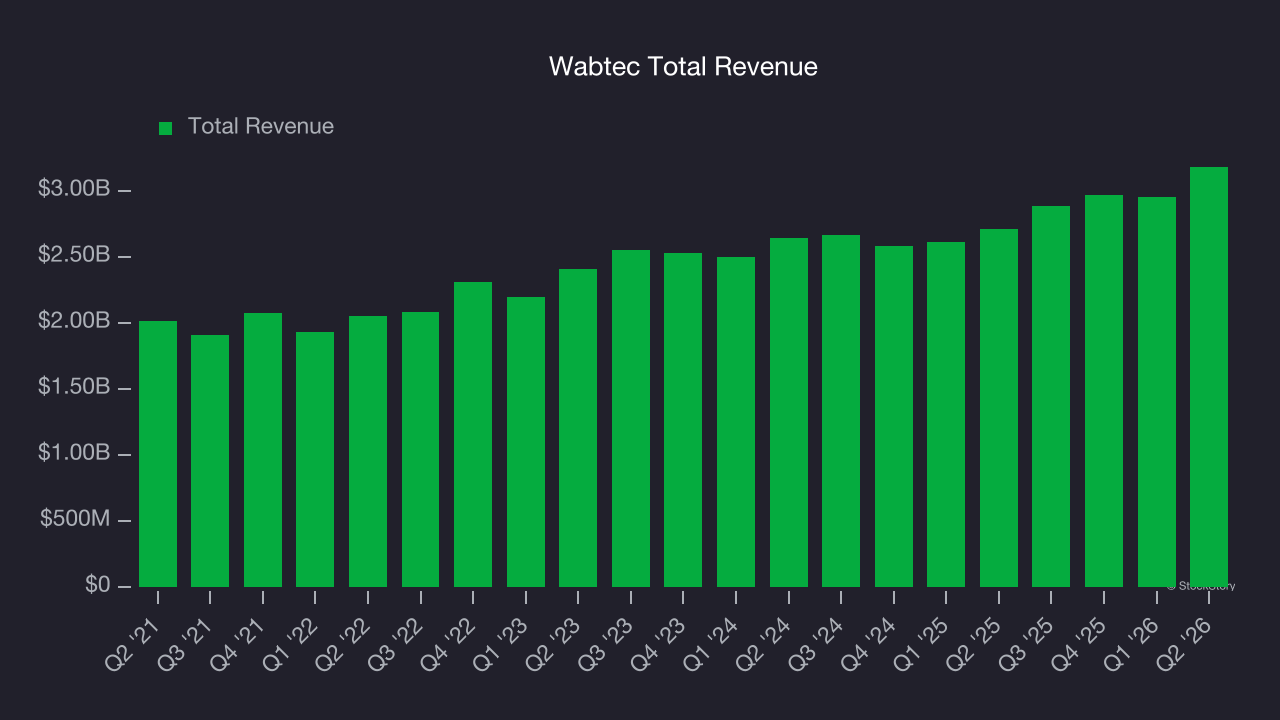The image size is (1280, 720).
Task: Click the 'Total Revenue' legend label
Action: [261, 127]
